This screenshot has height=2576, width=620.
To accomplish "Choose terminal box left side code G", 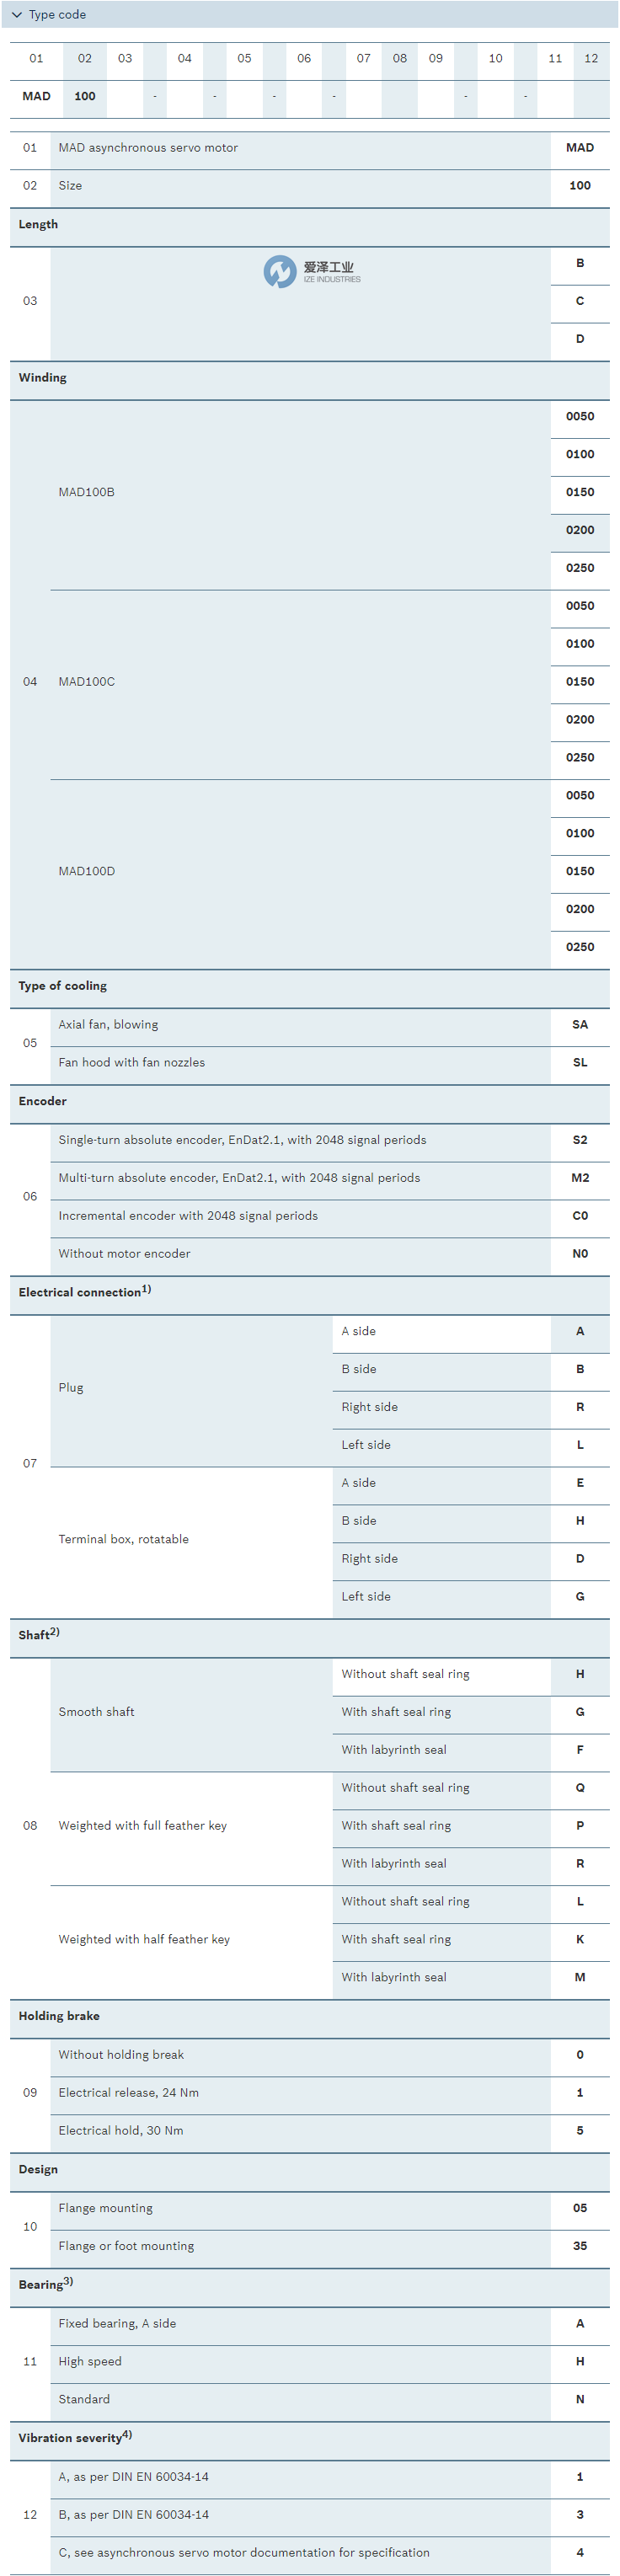I will 580,1597.
